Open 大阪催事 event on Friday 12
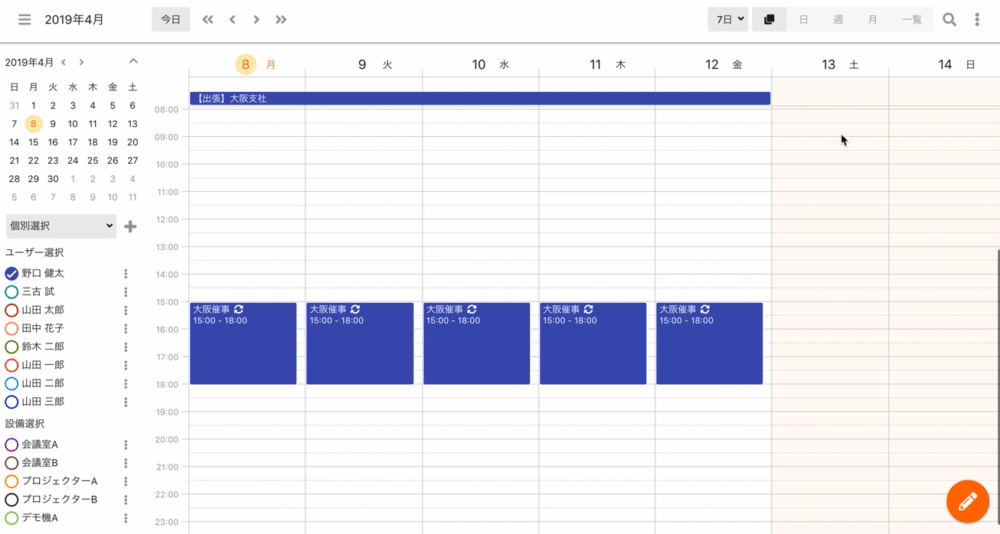This screenshot has height=534, width=1000. click(x=709, y=343)
